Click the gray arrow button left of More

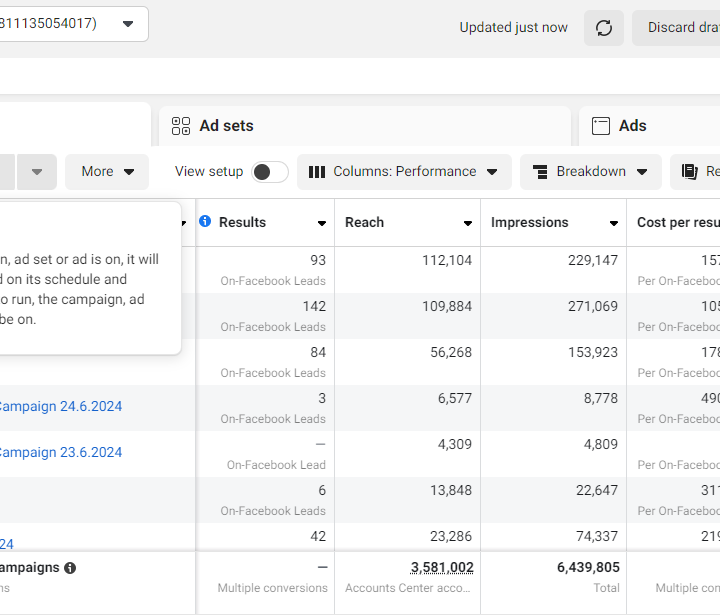pos(37,172)
